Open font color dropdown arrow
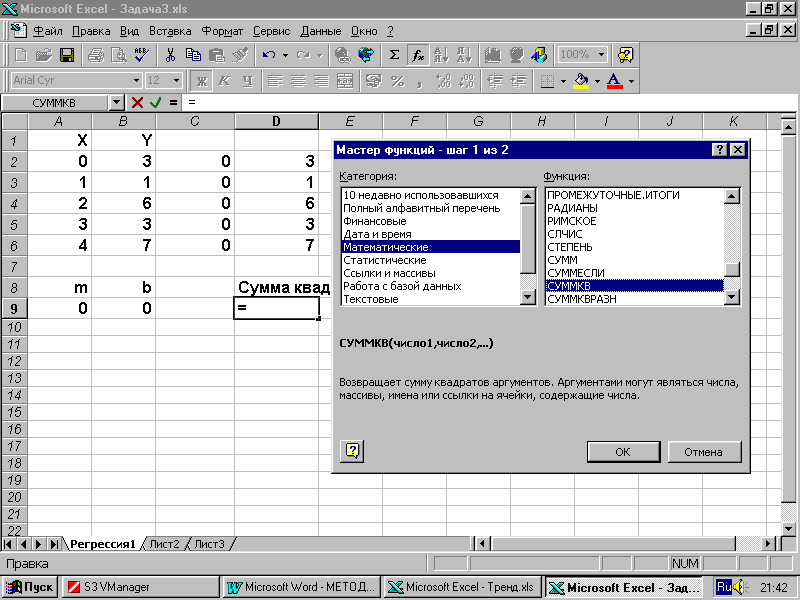The width and height of the screenshot is (800, 600). 632,81
